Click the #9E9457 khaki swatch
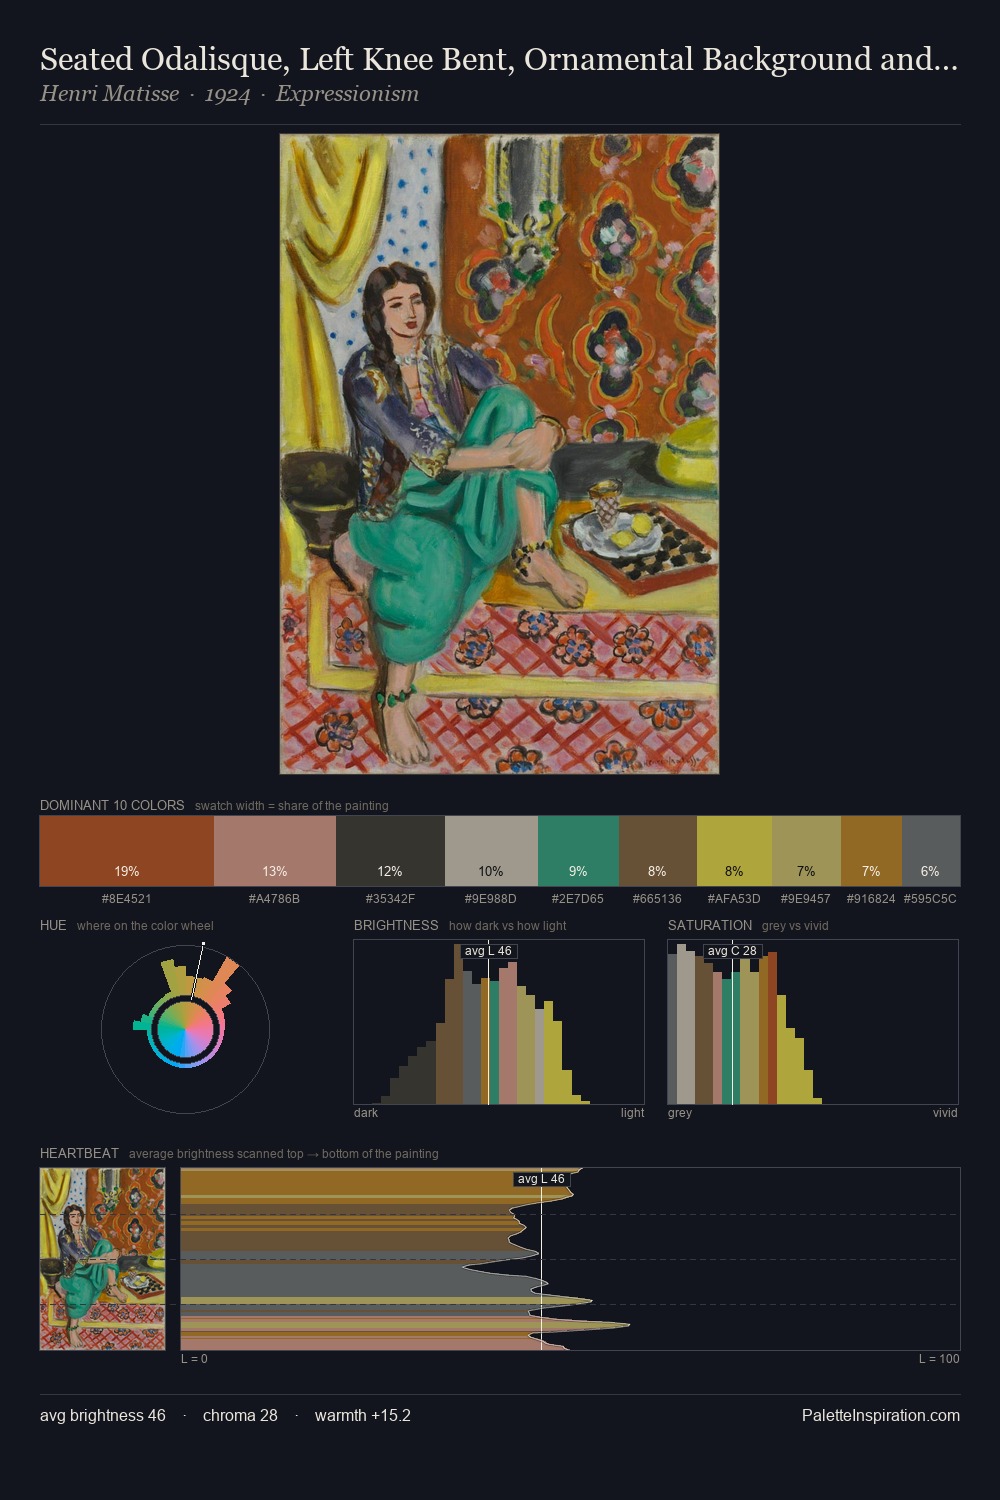This screenshot has width=1000, height=1500. (x=806, y=851)
